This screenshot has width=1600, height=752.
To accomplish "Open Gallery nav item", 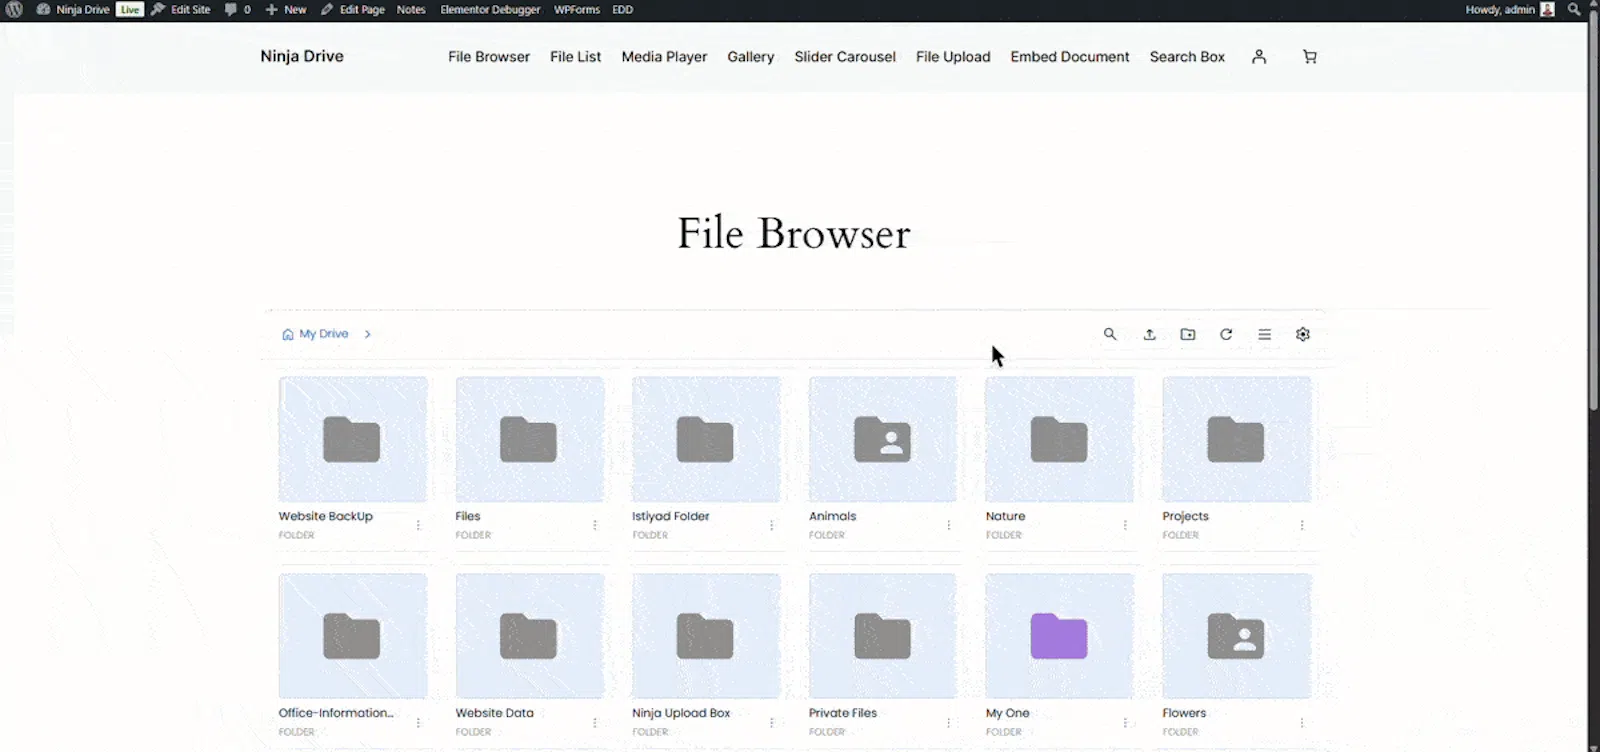I will click(751, 57).
